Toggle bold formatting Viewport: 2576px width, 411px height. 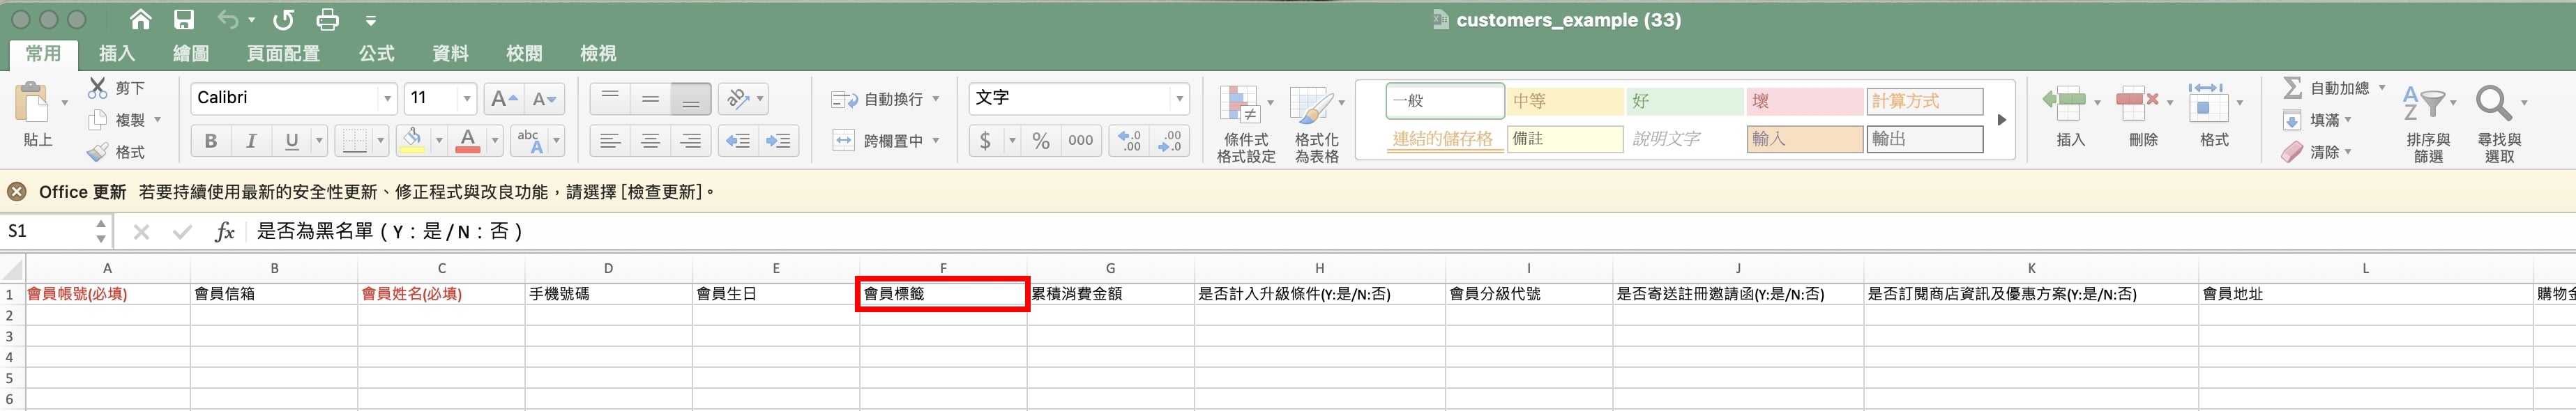210,141
